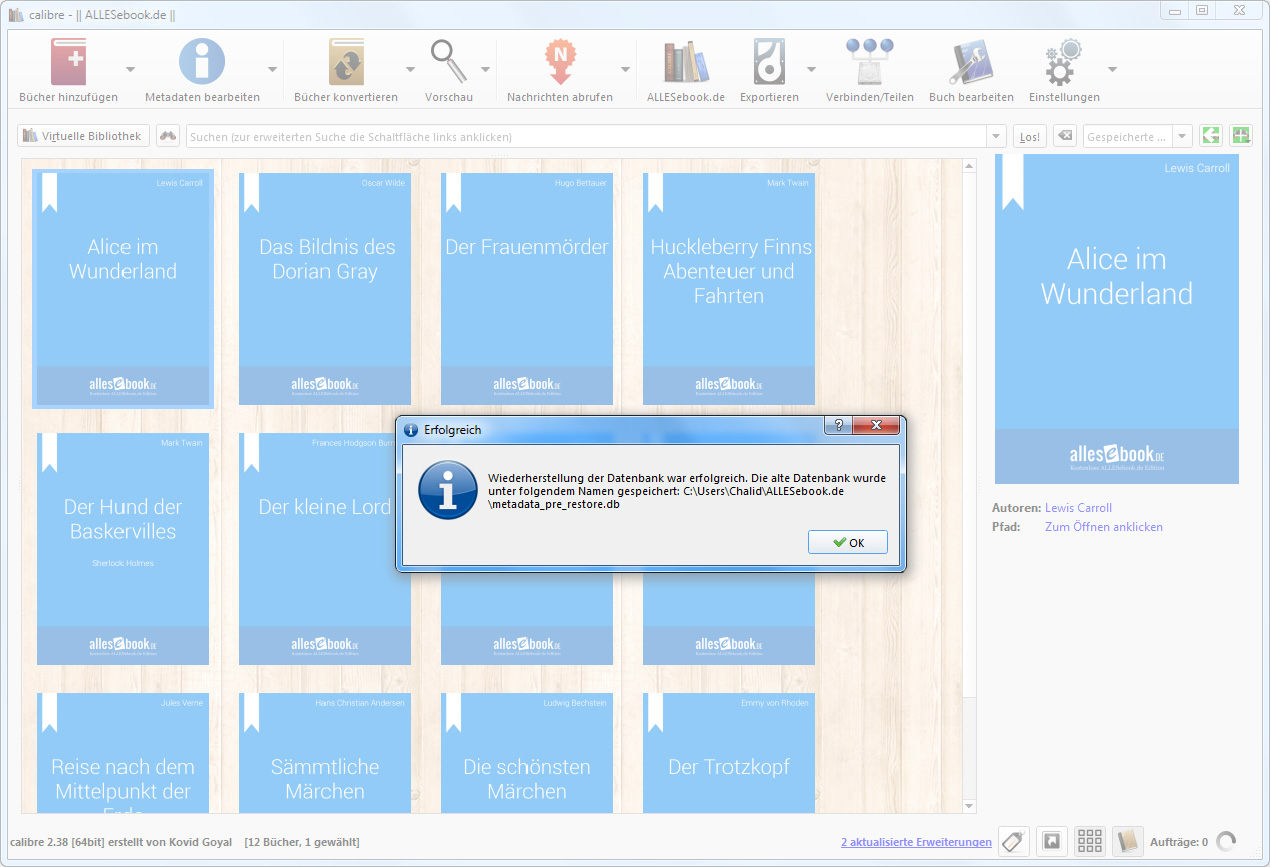This screenshot has height=867, width=1270.
Task: Click the Exportieren disk icon
Action: [x=769, y=62]
